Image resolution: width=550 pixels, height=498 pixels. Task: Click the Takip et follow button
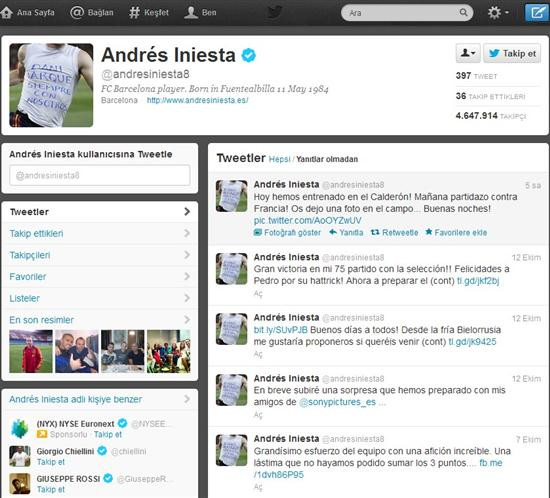click(512, 53)
